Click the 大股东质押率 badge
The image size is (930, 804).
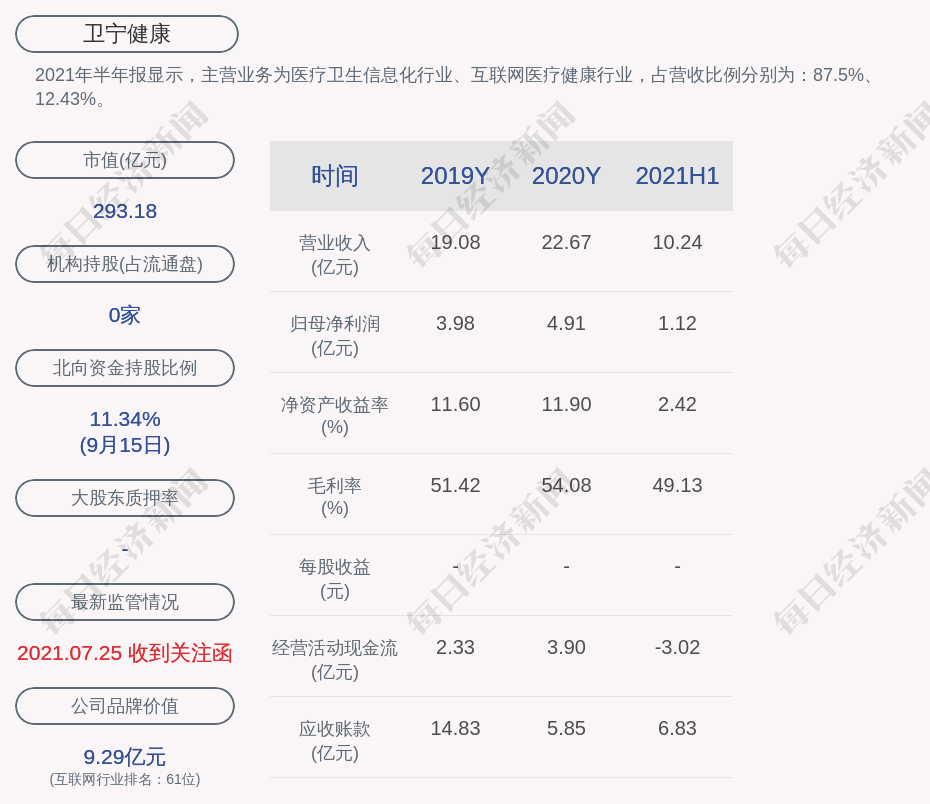124,497
